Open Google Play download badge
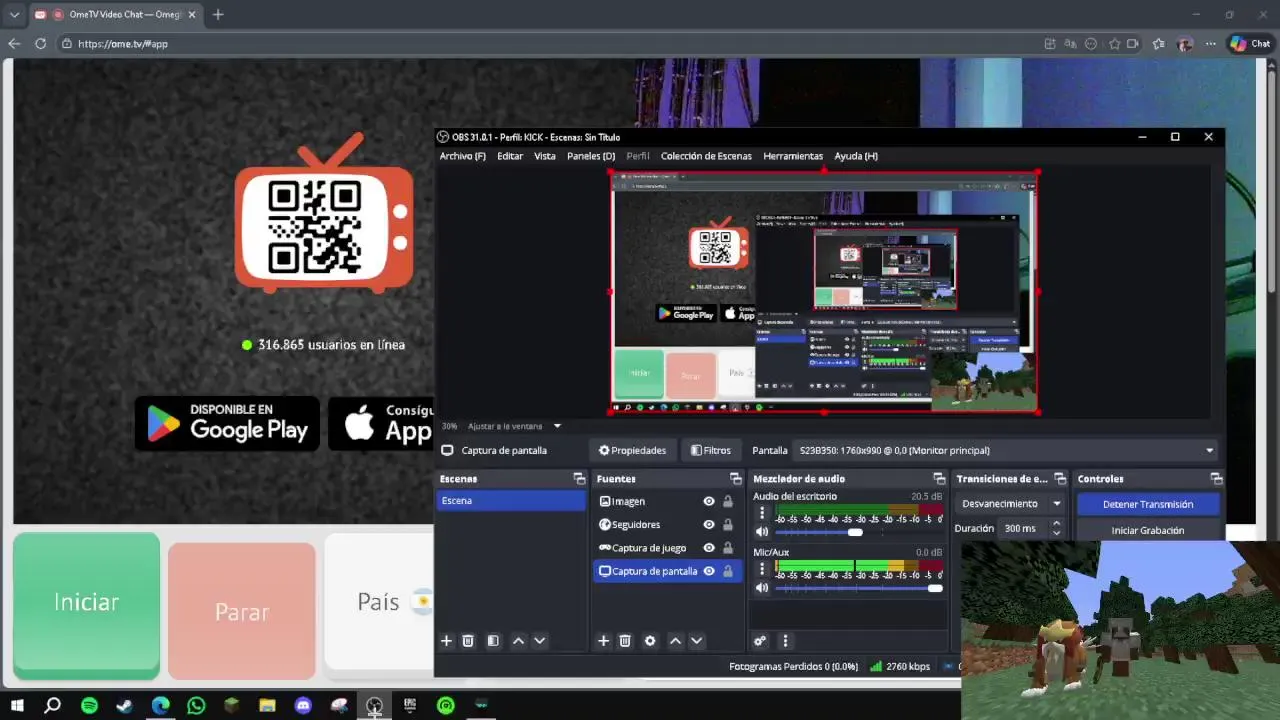Viewport: 1280px width, 720px height. (x=227, y=424)
